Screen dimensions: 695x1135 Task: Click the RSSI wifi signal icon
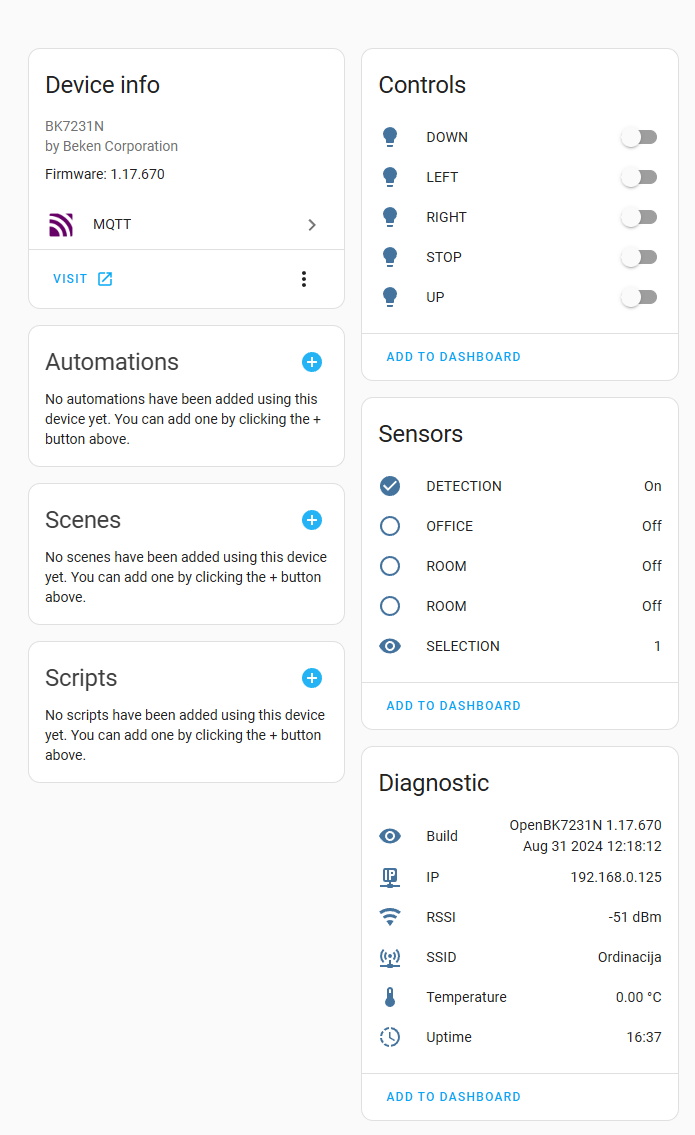click(x=390, y=917)
